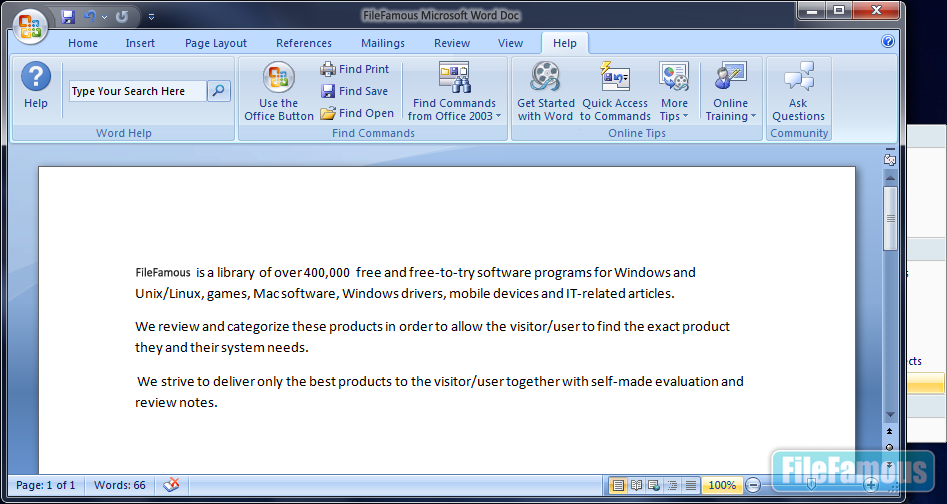Switch to the Page Layout tab
Viewport: 947px width, 504px height.
coord(216,43)
